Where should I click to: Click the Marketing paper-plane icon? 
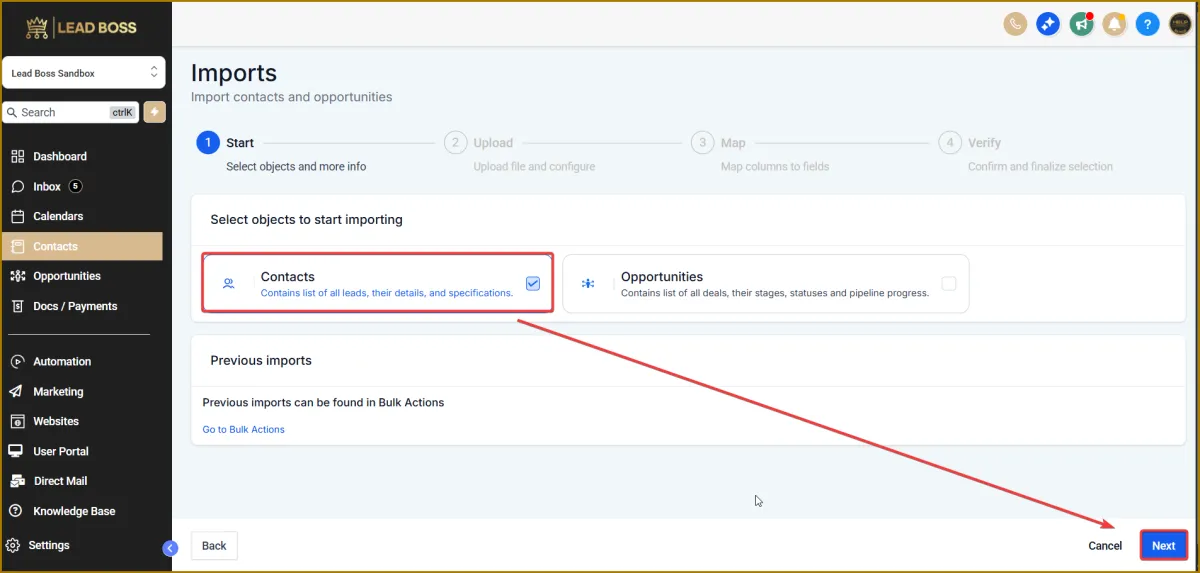16,391
